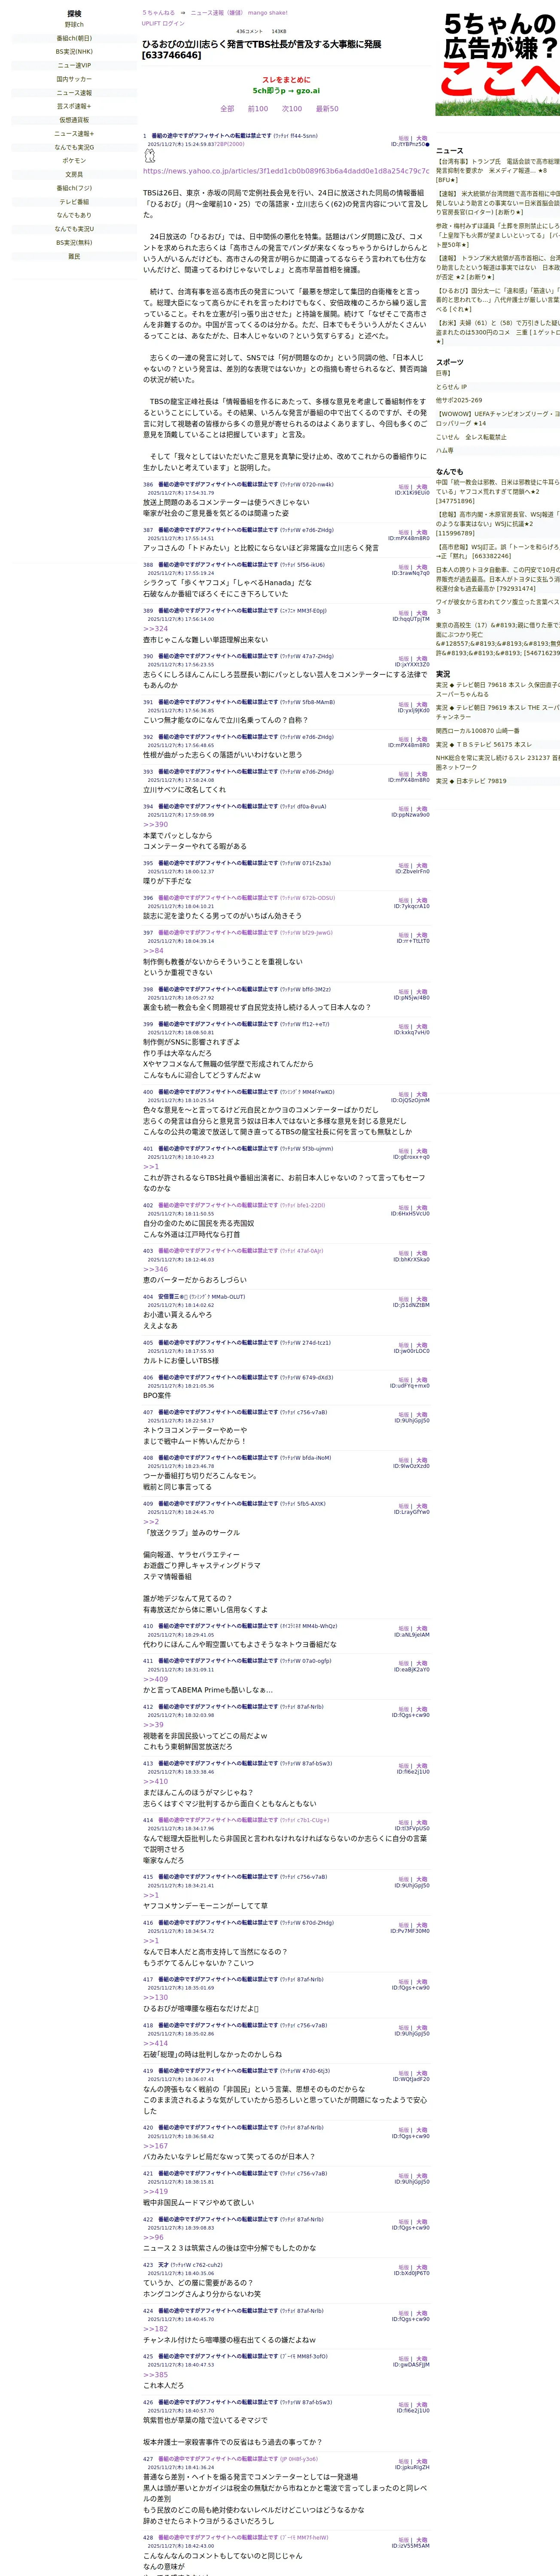This screenshot has height=2576, width=560.
Task: Follow anchor >>130 in post 417
Action: (x=155, y=1997)
